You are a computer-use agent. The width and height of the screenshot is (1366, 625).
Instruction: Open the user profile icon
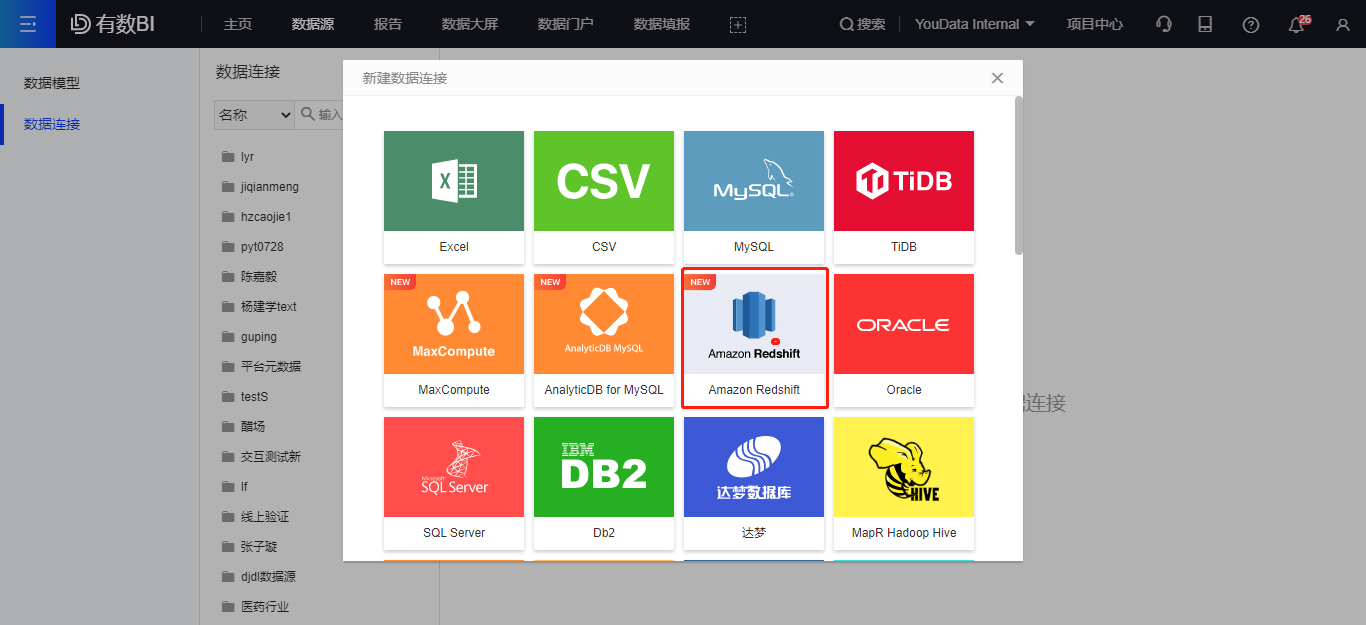(x=1343, y=24)
